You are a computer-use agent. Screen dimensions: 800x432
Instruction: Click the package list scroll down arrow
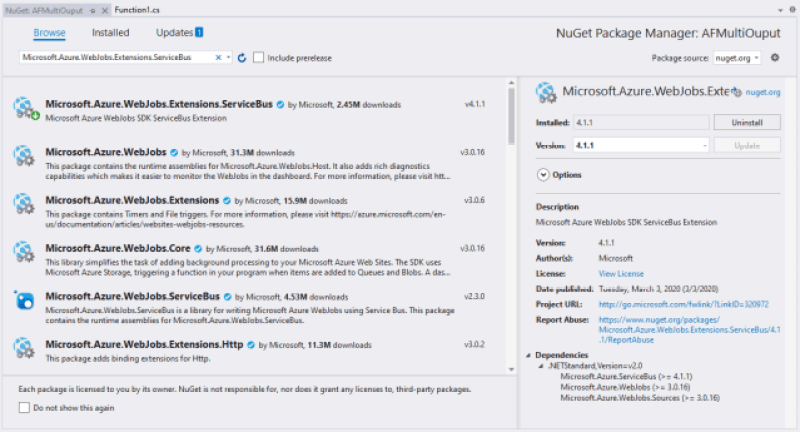click(x=511, y=369)
